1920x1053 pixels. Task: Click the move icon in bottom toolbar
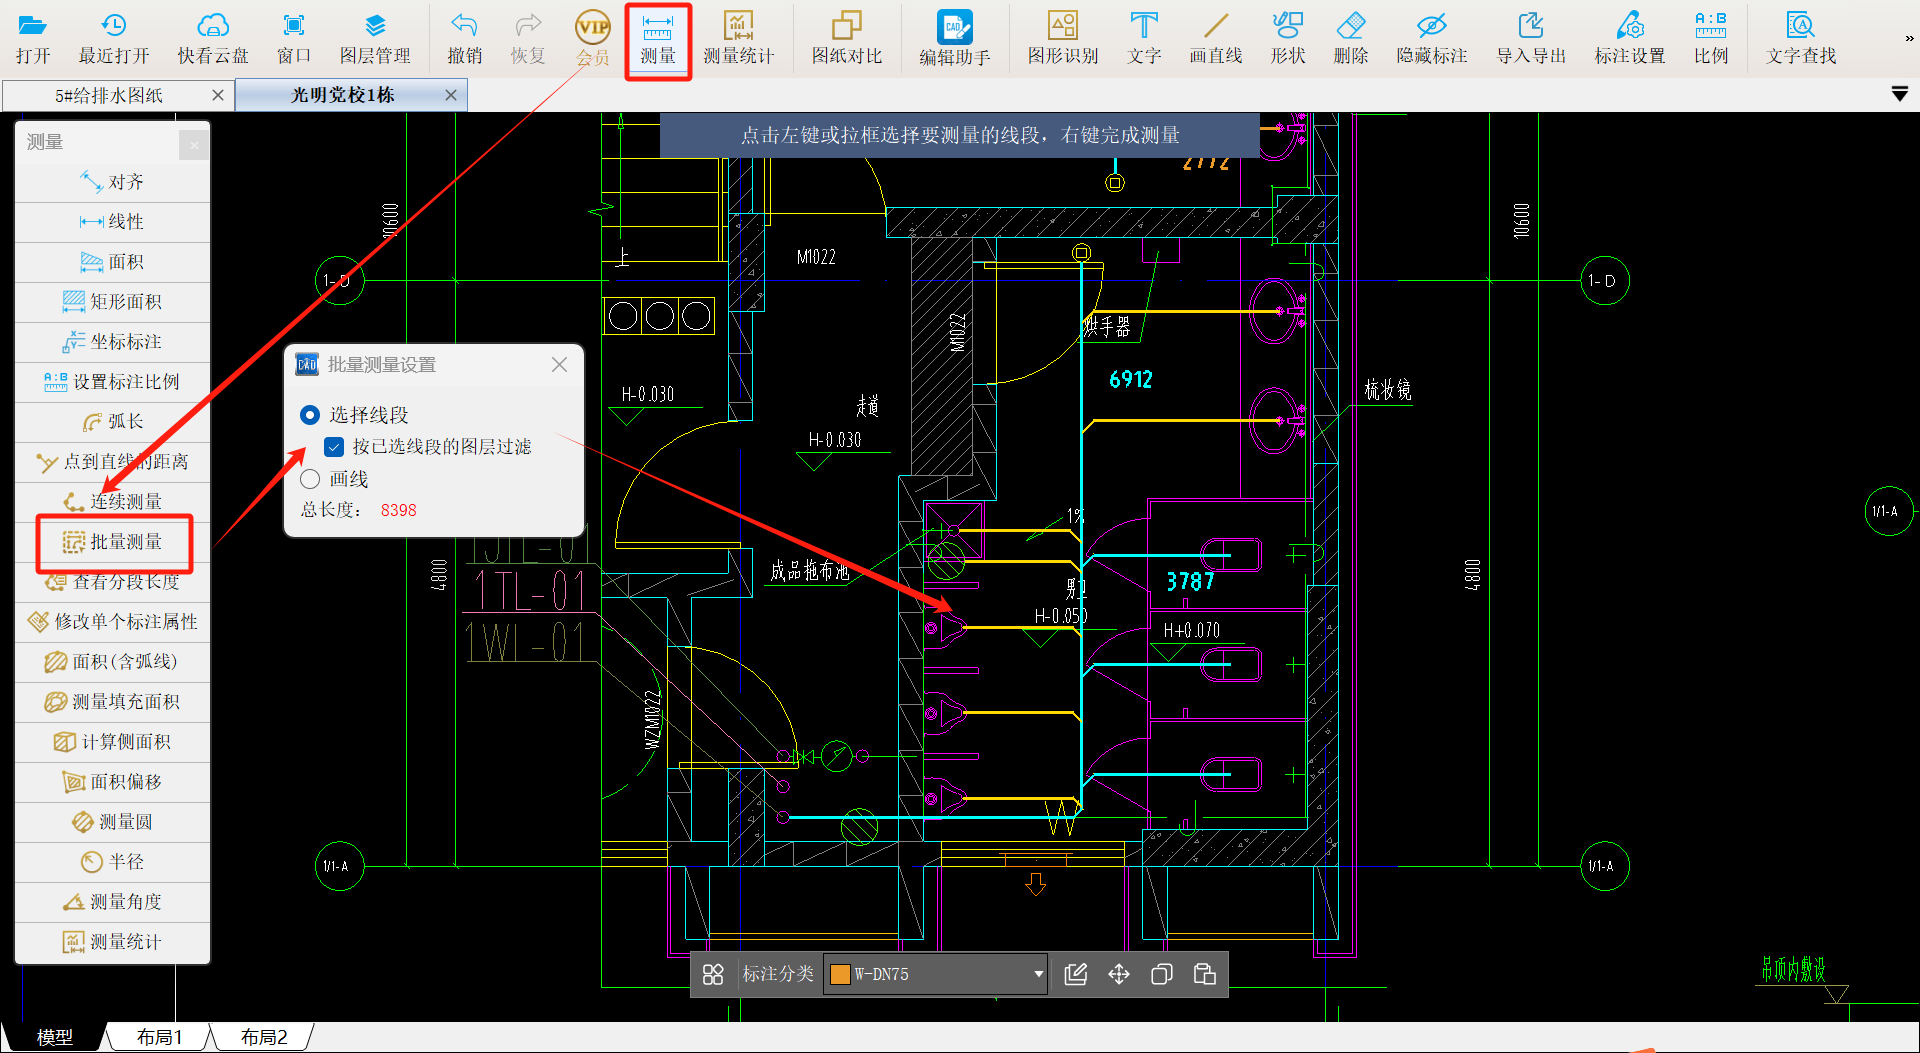pyautogui.click(x=1119, y=974)
